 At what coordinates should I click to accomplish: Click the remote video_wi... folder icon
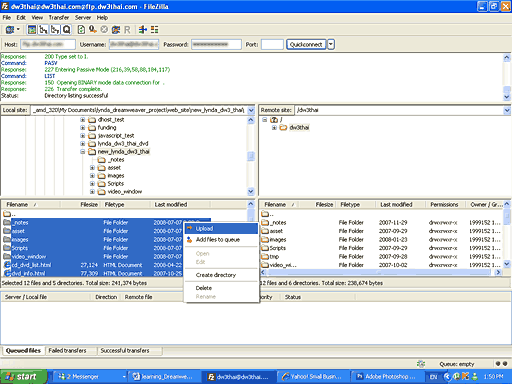pos(265,265)
